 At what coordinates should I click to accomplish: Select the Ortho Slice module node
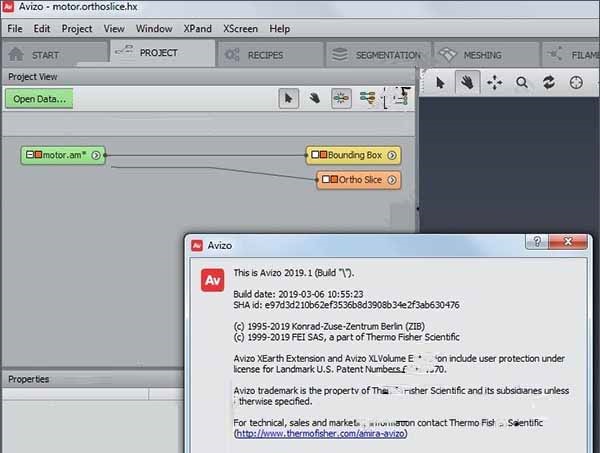359,180
